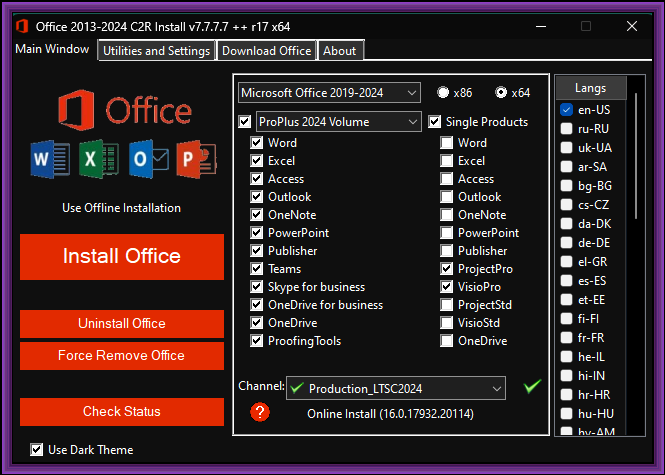Click the Online Install version text
The image size is (665, 475).
(391, 414)
